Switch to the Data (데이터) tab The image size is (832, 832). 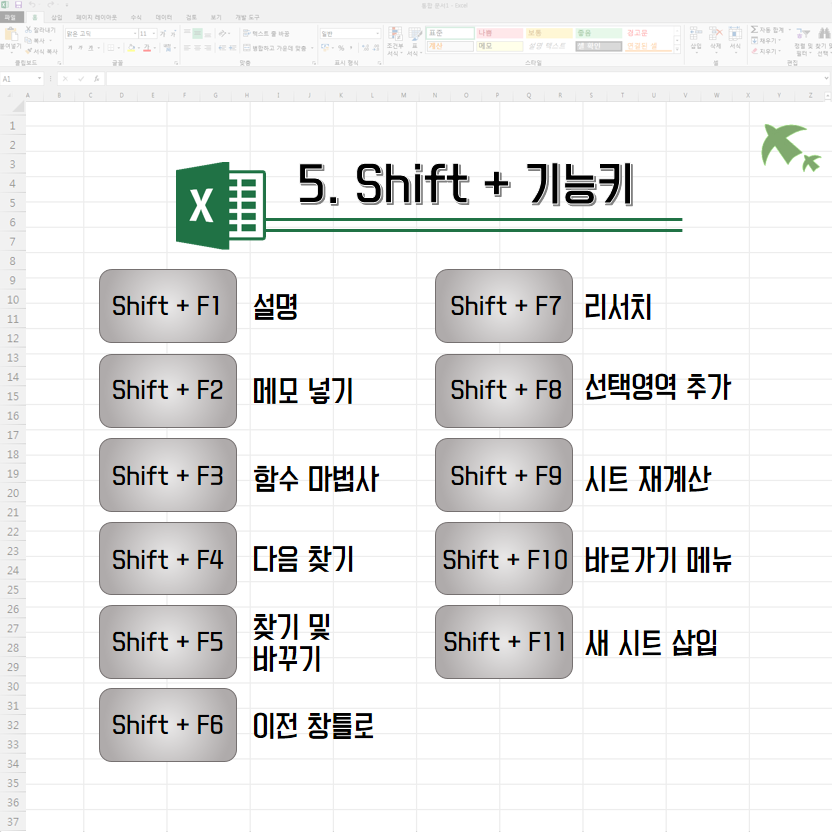(163, 17)
